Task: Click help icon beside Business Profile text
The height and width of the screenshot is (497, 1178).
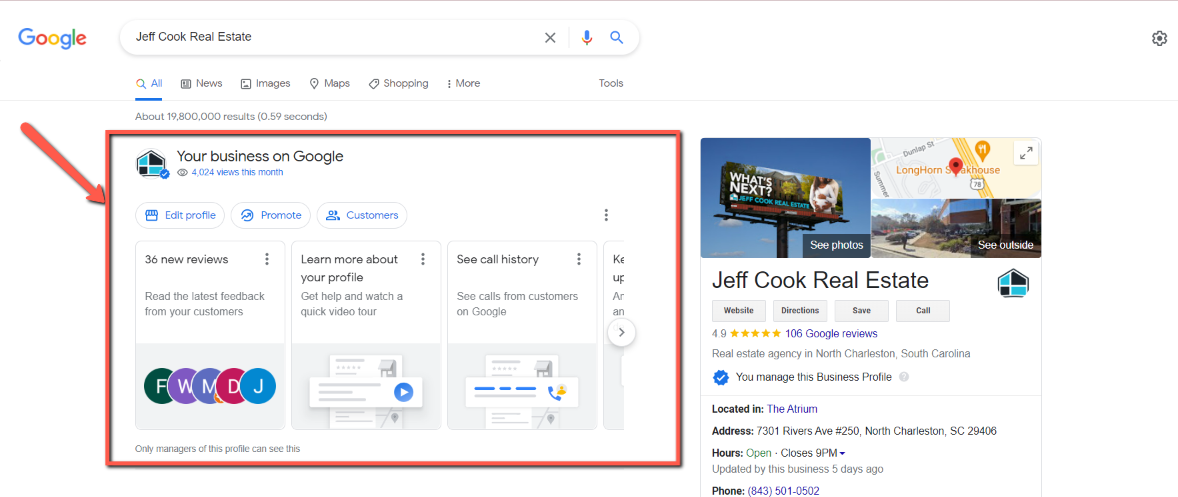Action: point(904,377)
